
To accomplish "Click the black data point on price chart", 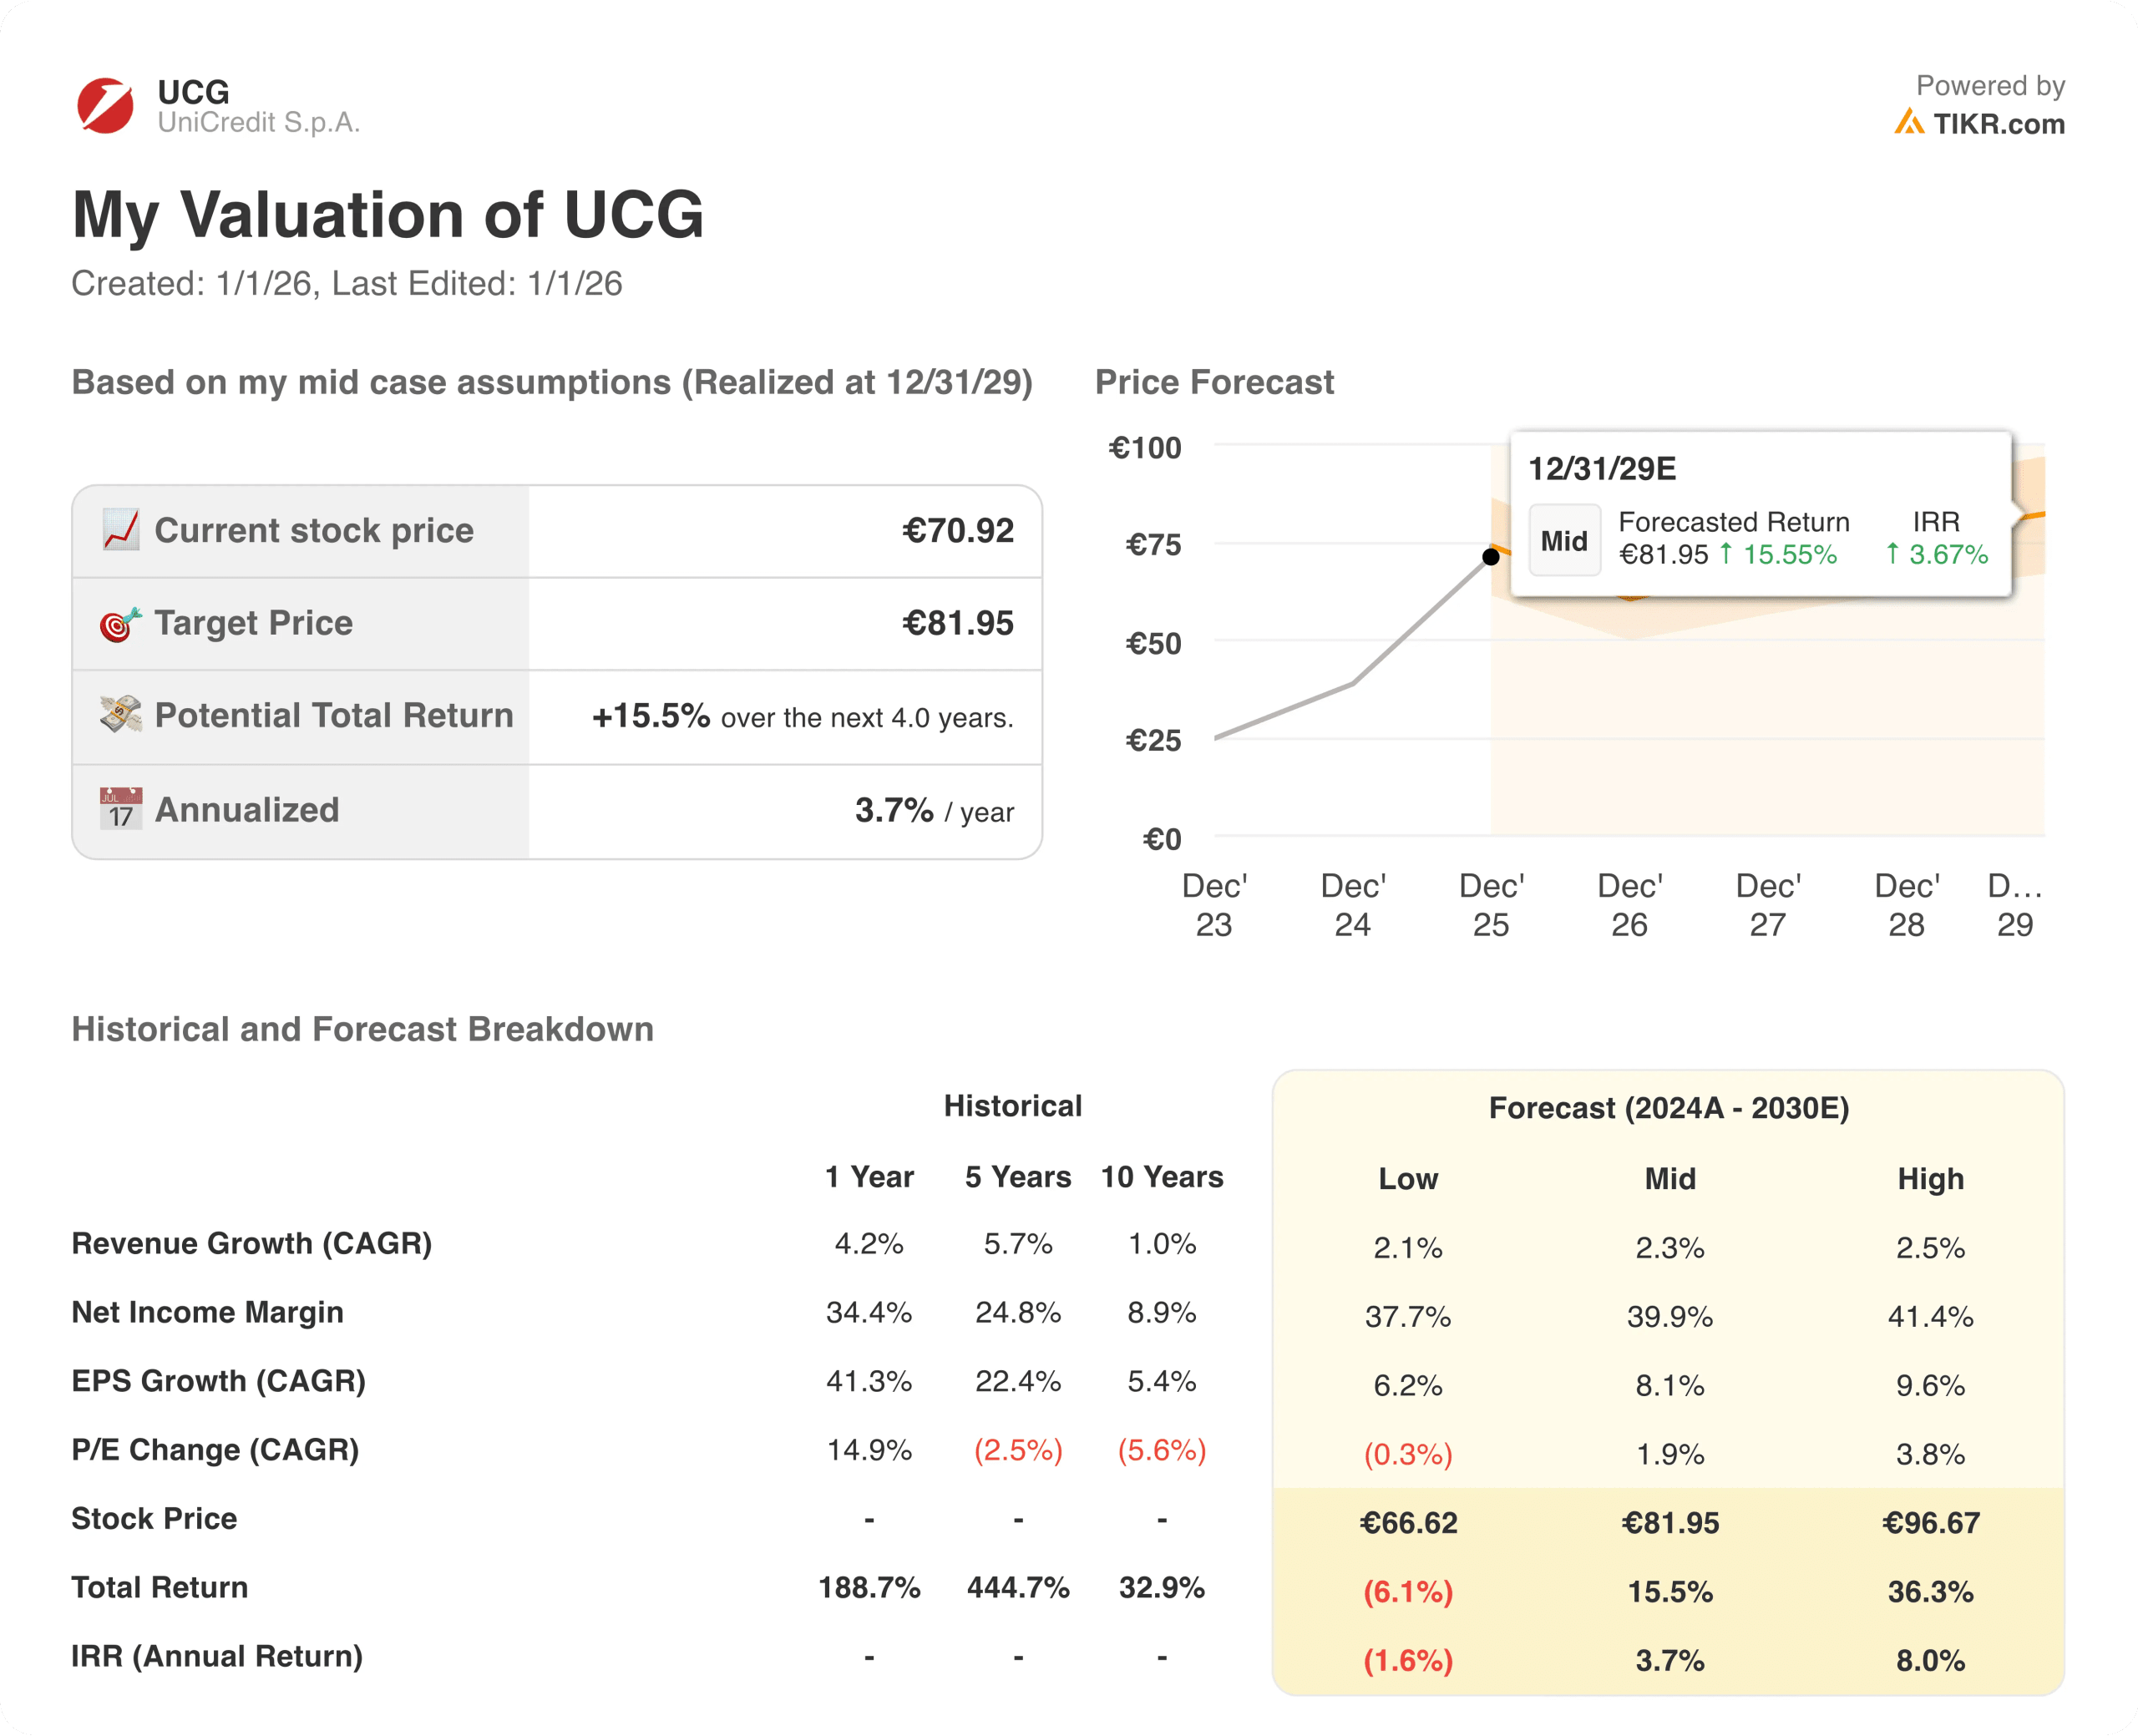I will pyautogui.click(x=1490, y=556).
